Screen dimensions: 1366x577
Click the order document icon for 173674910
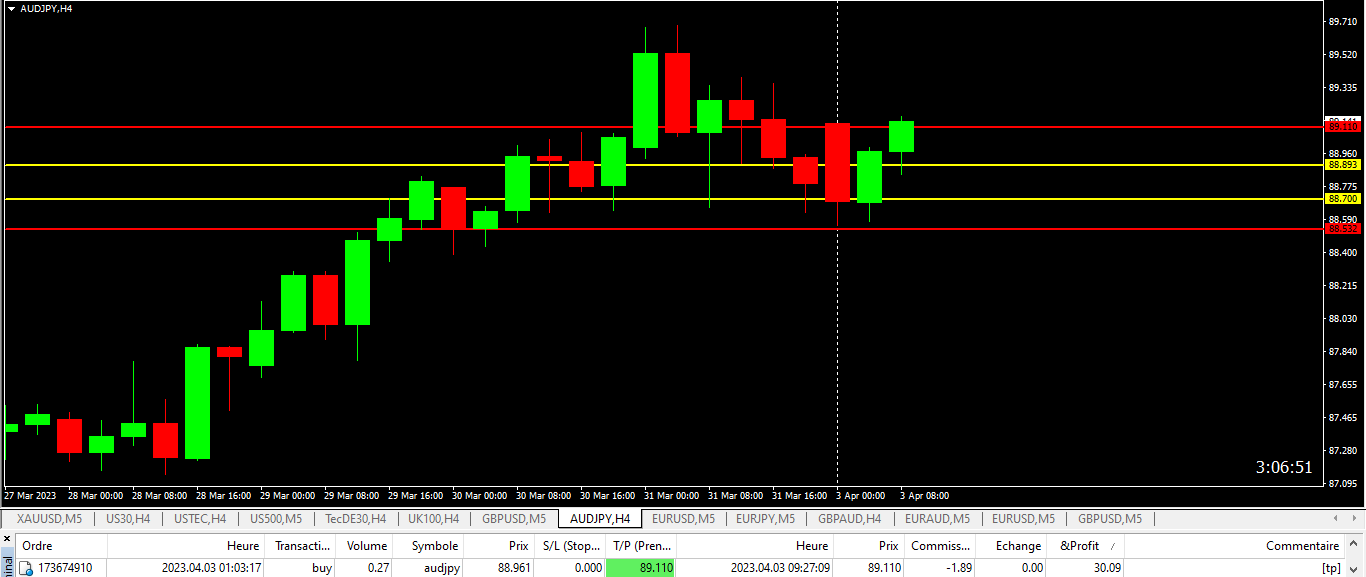coord(26,568)
